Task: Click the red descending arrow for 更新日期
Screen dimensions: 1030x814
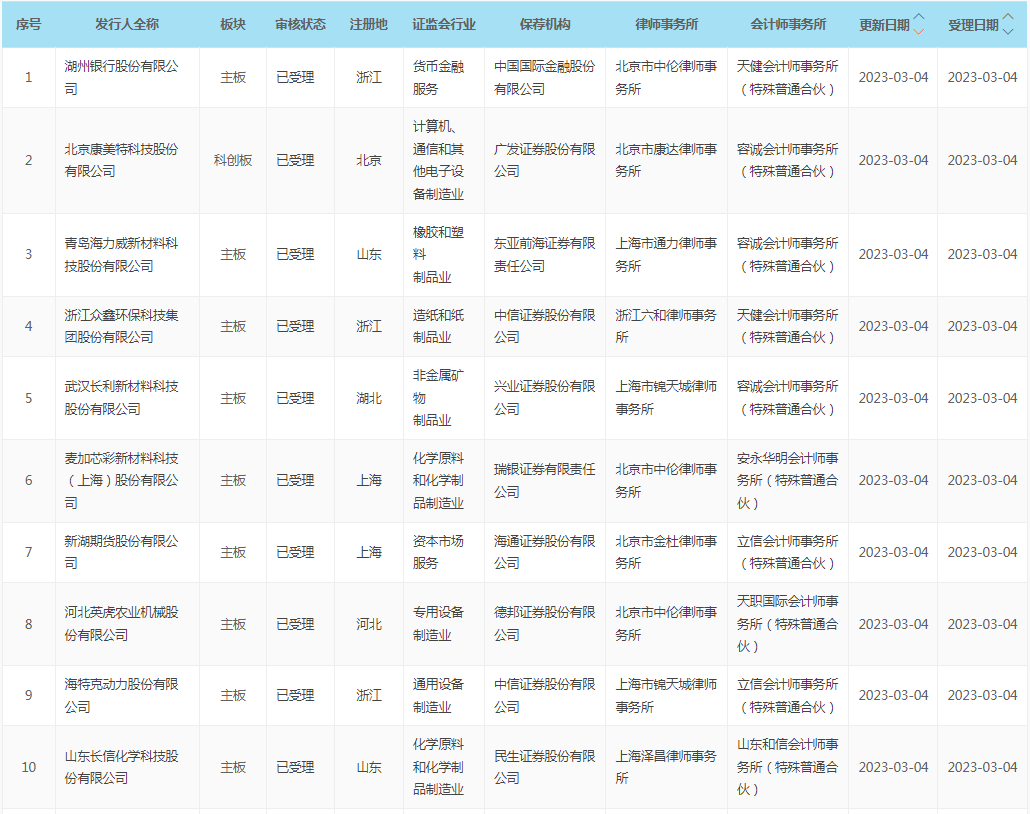Action: pos(919,31)
